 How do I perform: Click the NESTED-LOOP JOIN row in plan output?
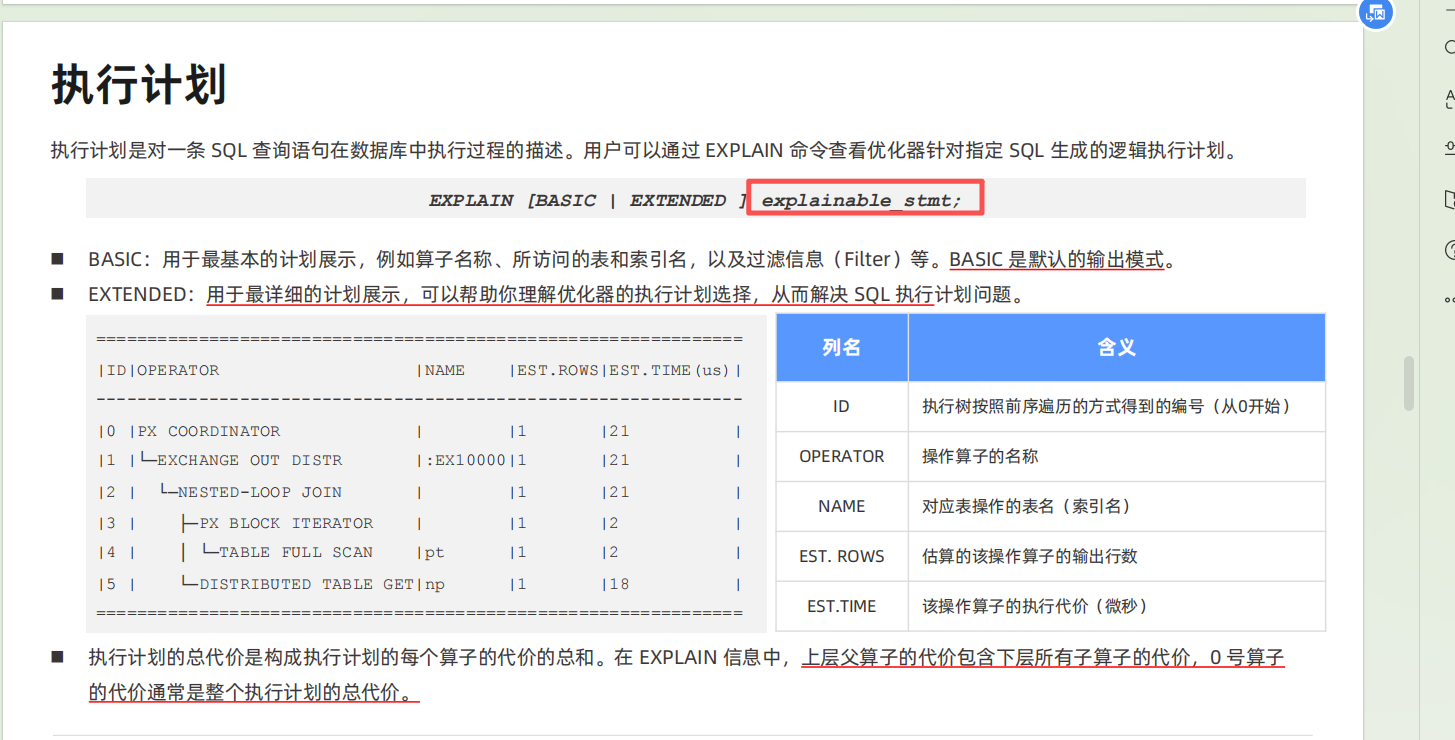[x=258, y=492]
